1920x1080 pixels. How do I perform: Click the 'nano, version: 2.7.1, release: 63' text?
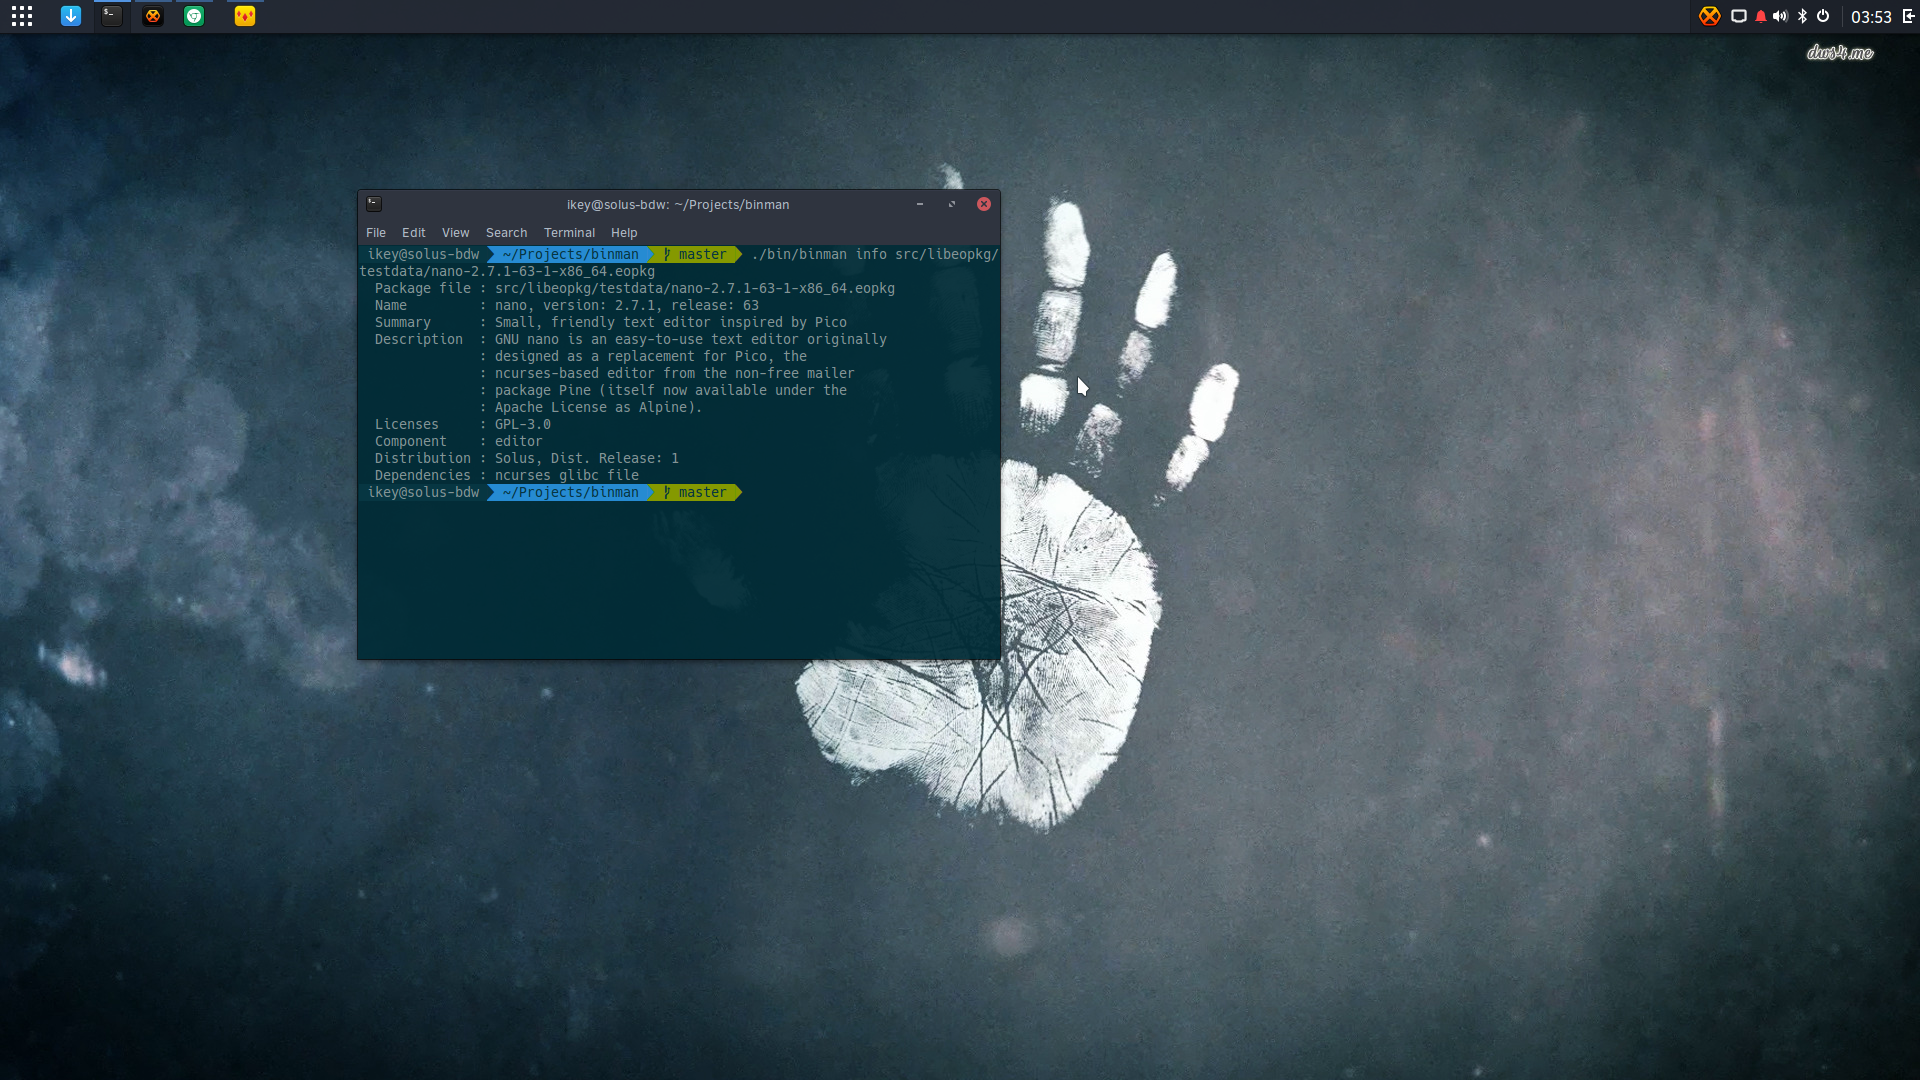click(627, 306)
